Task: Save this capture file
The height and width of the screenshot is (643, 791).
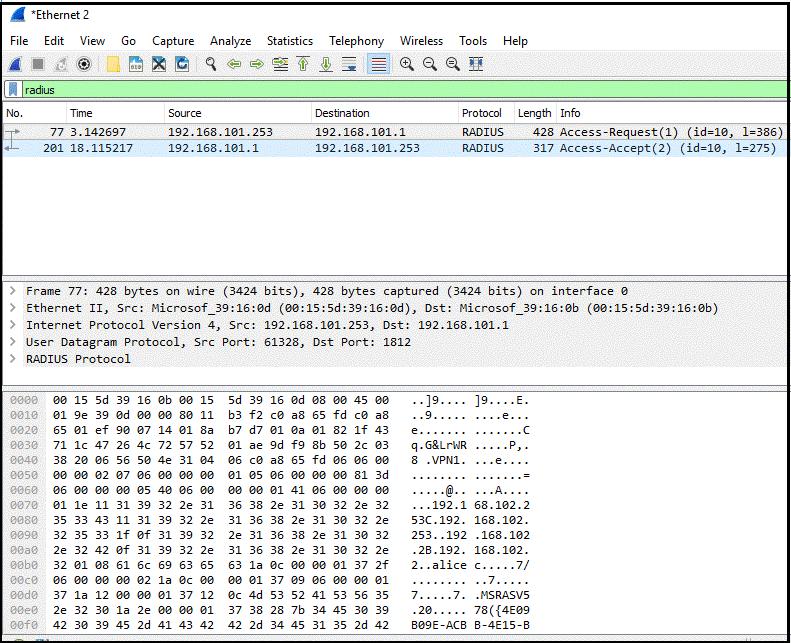Action: click(x=136, y=64)
